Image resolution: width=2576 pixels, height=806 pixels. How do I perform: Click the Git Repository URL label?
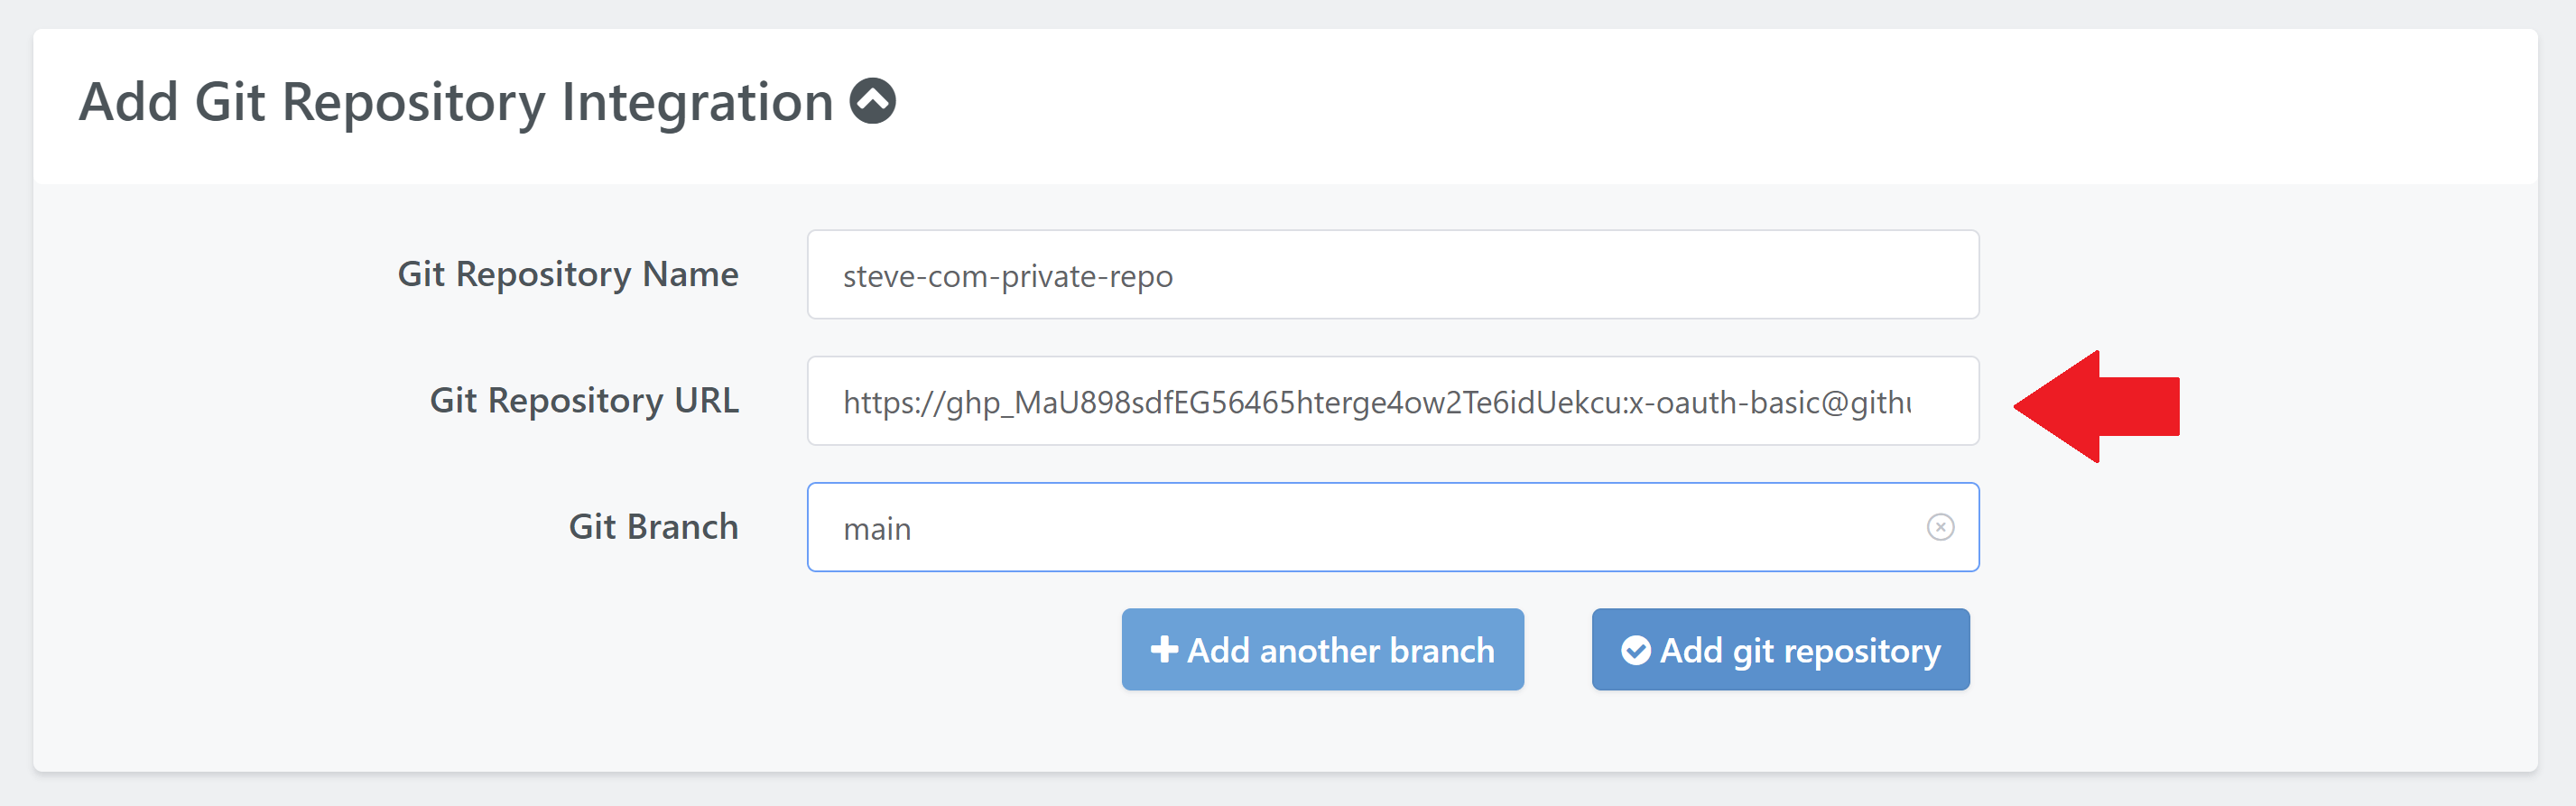click(584, 400)
